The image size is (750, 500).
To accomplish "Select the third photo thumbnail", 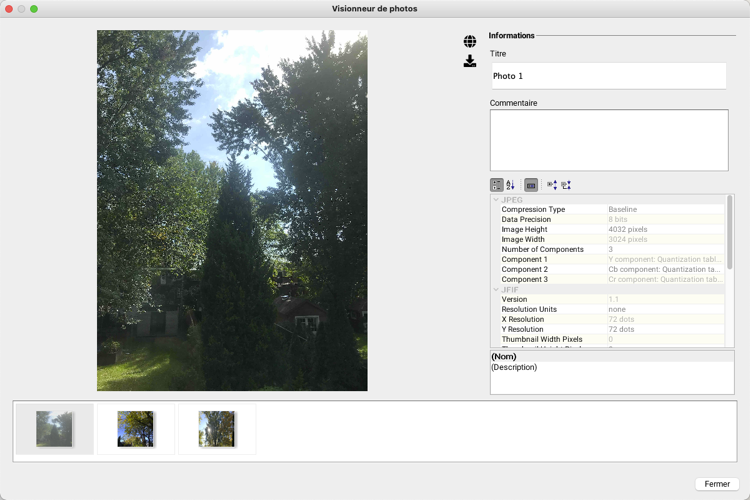I will [217, 429].
